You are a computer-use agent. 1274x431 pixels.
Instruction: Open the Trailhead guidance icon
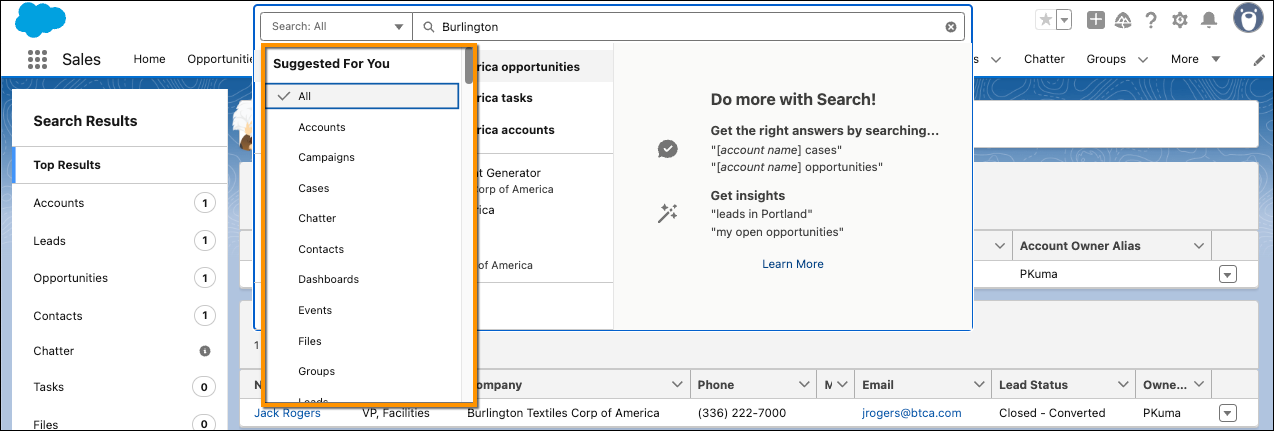[1123, 20]
